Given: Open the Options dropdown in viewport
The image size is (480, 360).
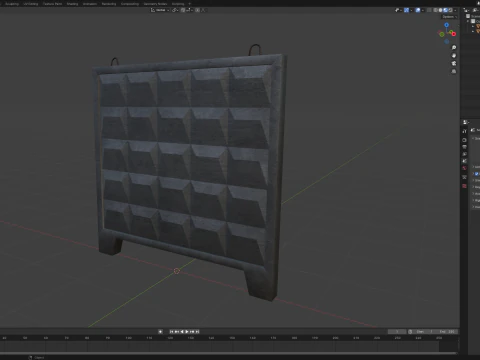Looking at the screenshot, I should pyautogui.click(x=449, y=17).
